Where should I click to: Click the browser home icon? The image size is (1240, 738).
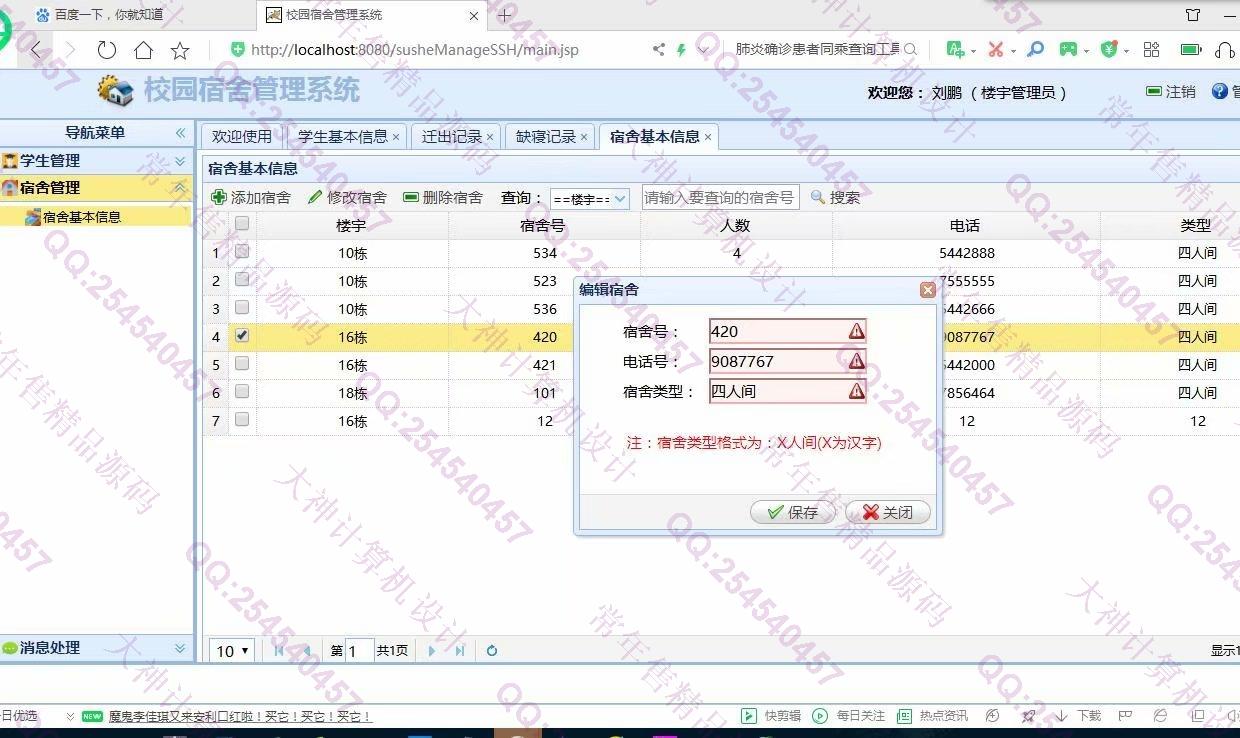click(x=144, y=50)
